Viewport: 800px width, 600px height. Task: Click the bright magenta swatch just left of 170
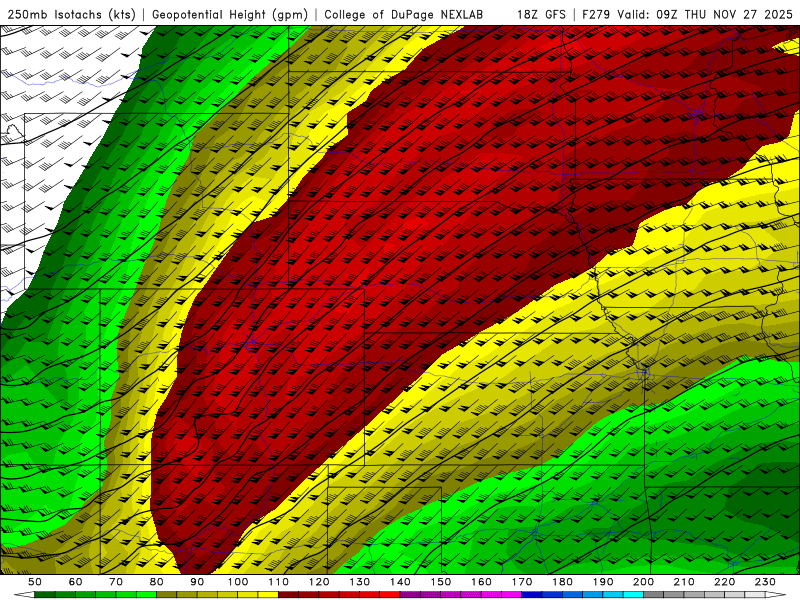[511, 594]
